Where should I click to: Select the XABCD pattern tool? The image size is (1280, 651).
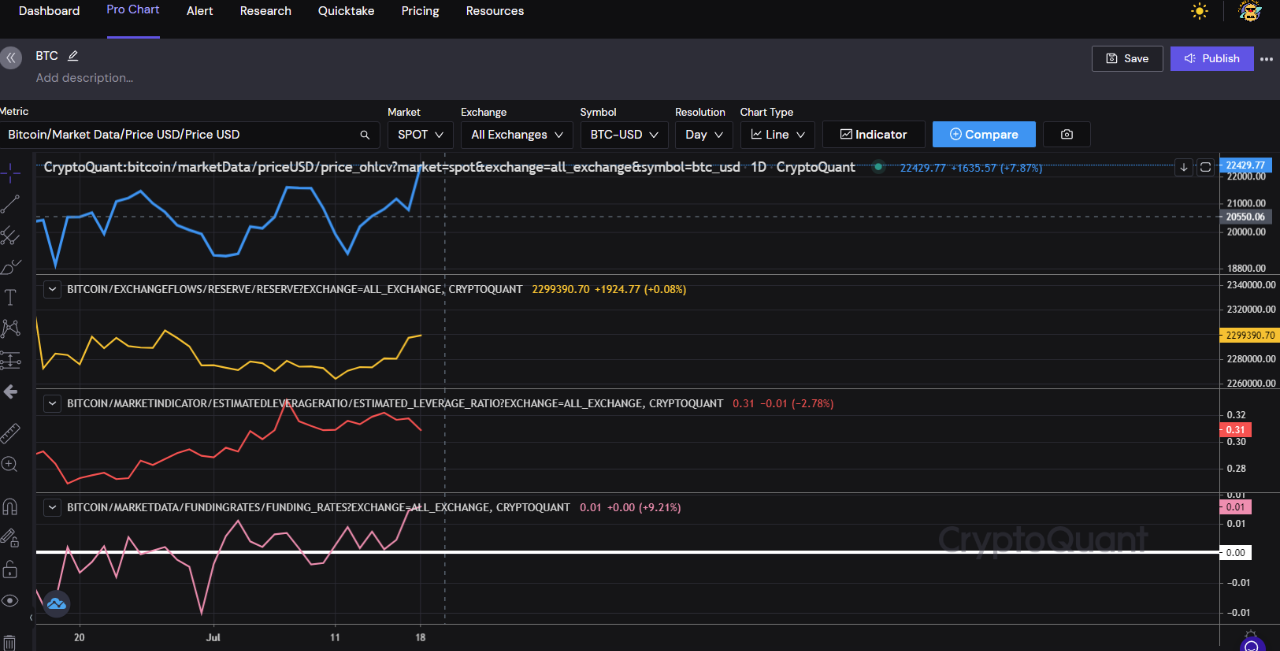(11, 327)
